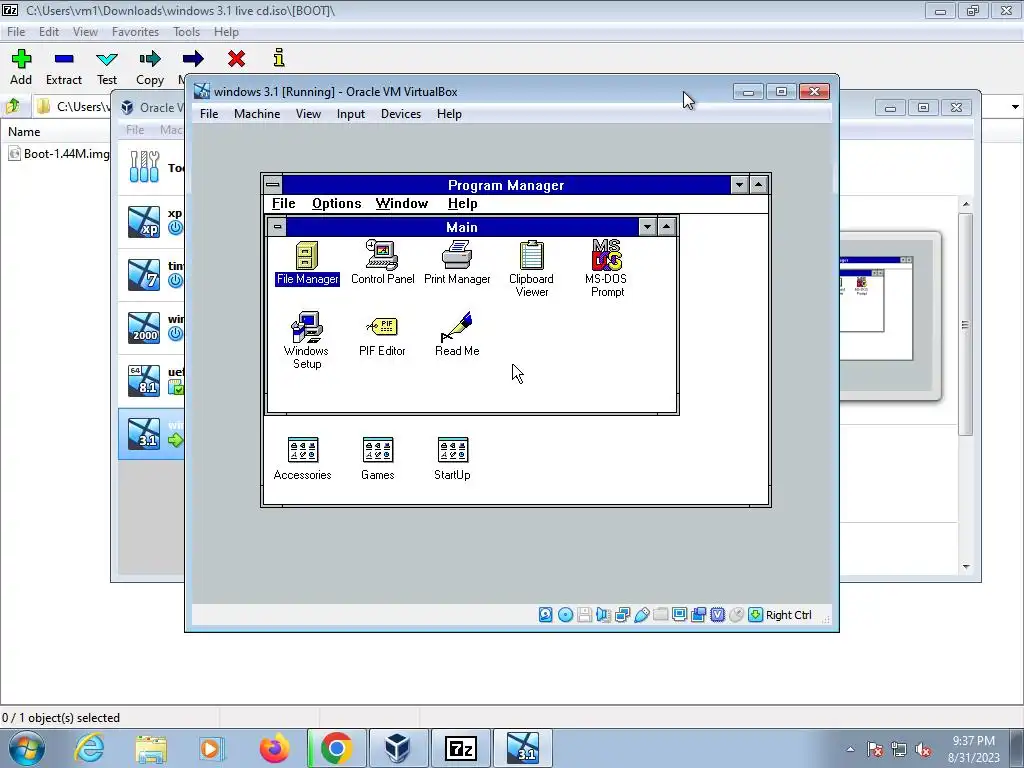This screenshot has height=768, width=1024.
Task: Select the Accessories program group icon
Action: pyautogui.click(x=302, y=458)
